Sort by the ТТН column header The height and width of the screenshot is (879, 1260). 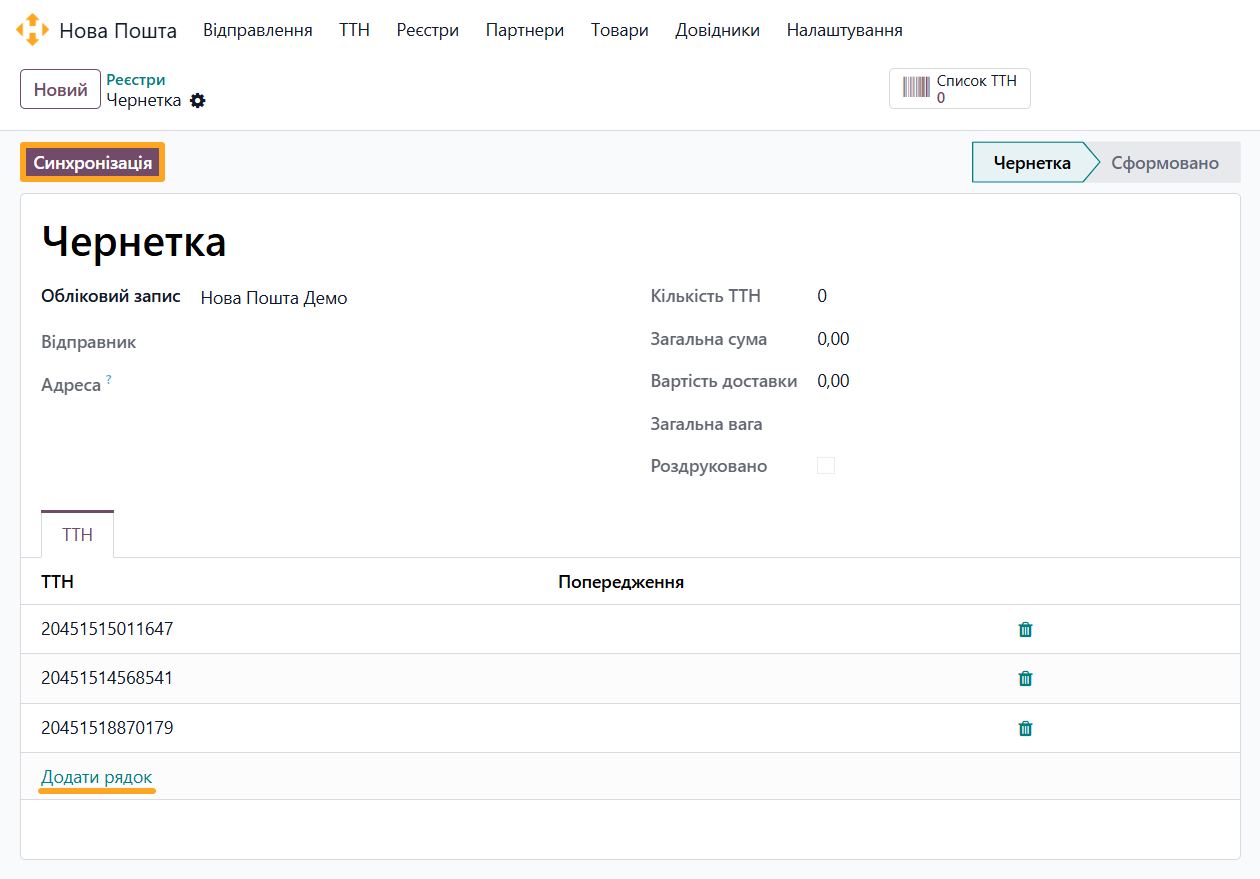57,582
